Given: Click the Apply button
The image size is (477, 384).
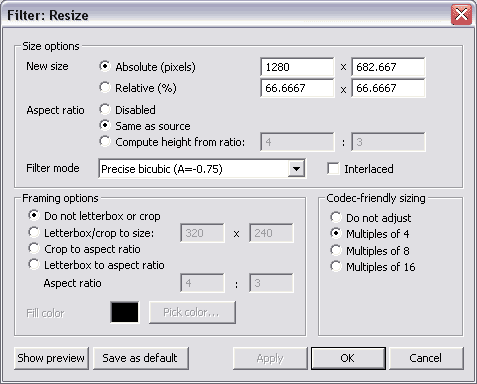Looking at the screenshot, I should point(270,358).
